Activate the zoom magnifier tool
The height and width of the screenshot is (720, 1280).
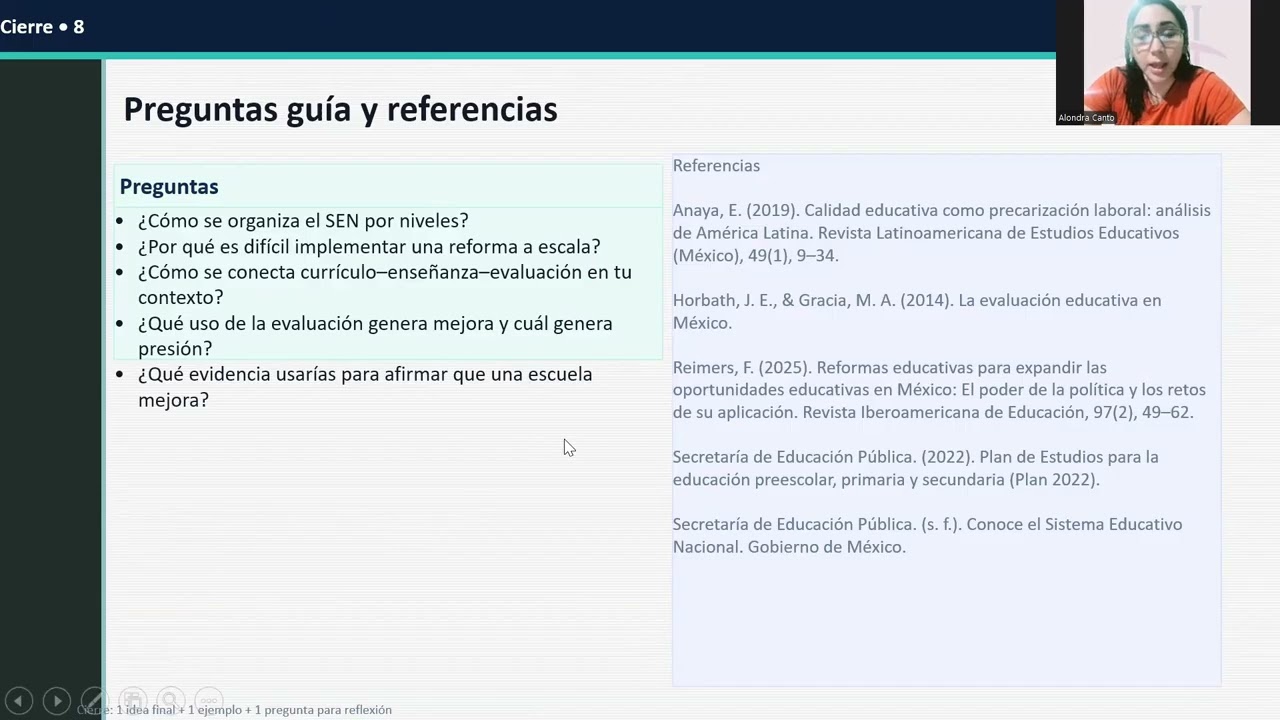click(x=170, y=701)
